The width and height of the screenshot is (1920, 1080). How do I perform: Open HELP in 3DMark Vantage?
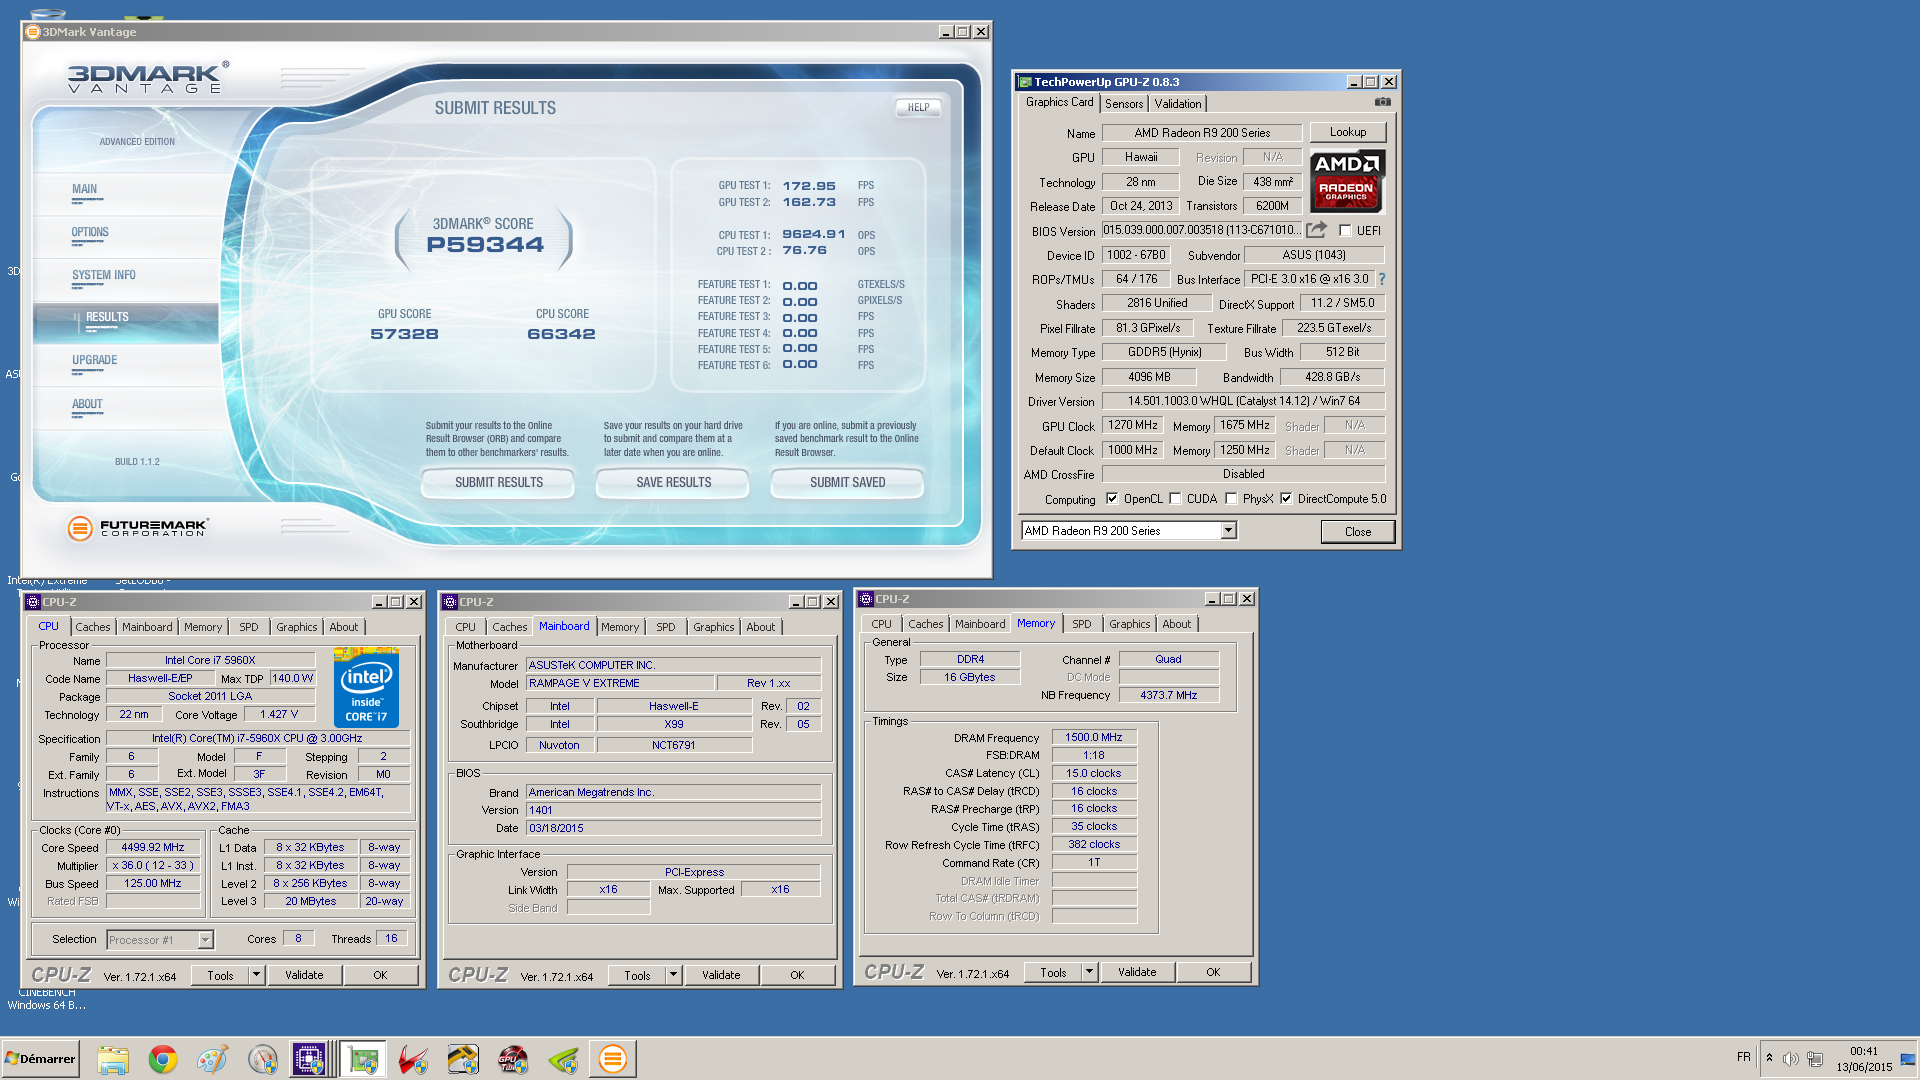pyautogui.click(x=918, y=107)
